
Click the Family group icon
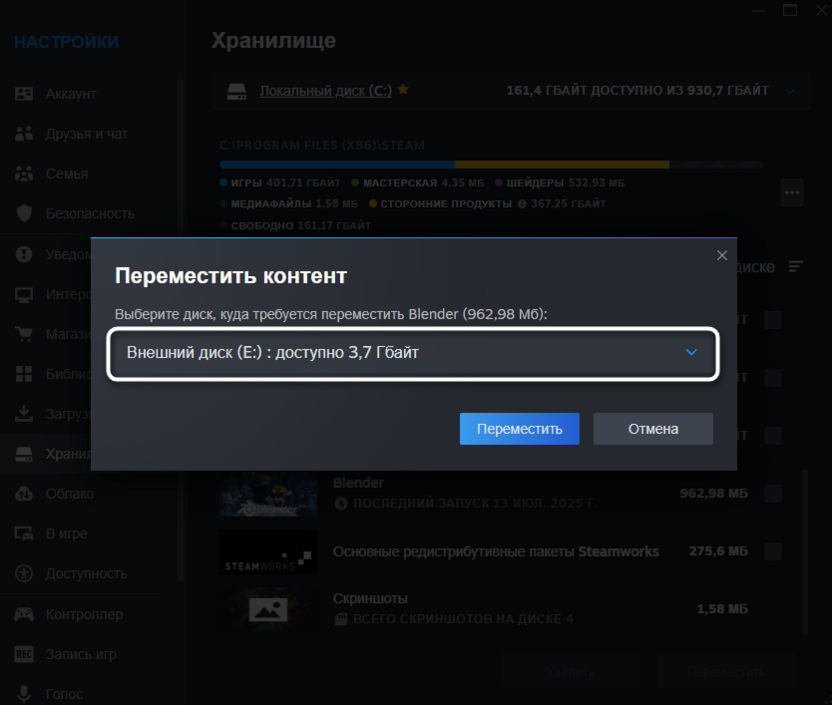point(24,173)
